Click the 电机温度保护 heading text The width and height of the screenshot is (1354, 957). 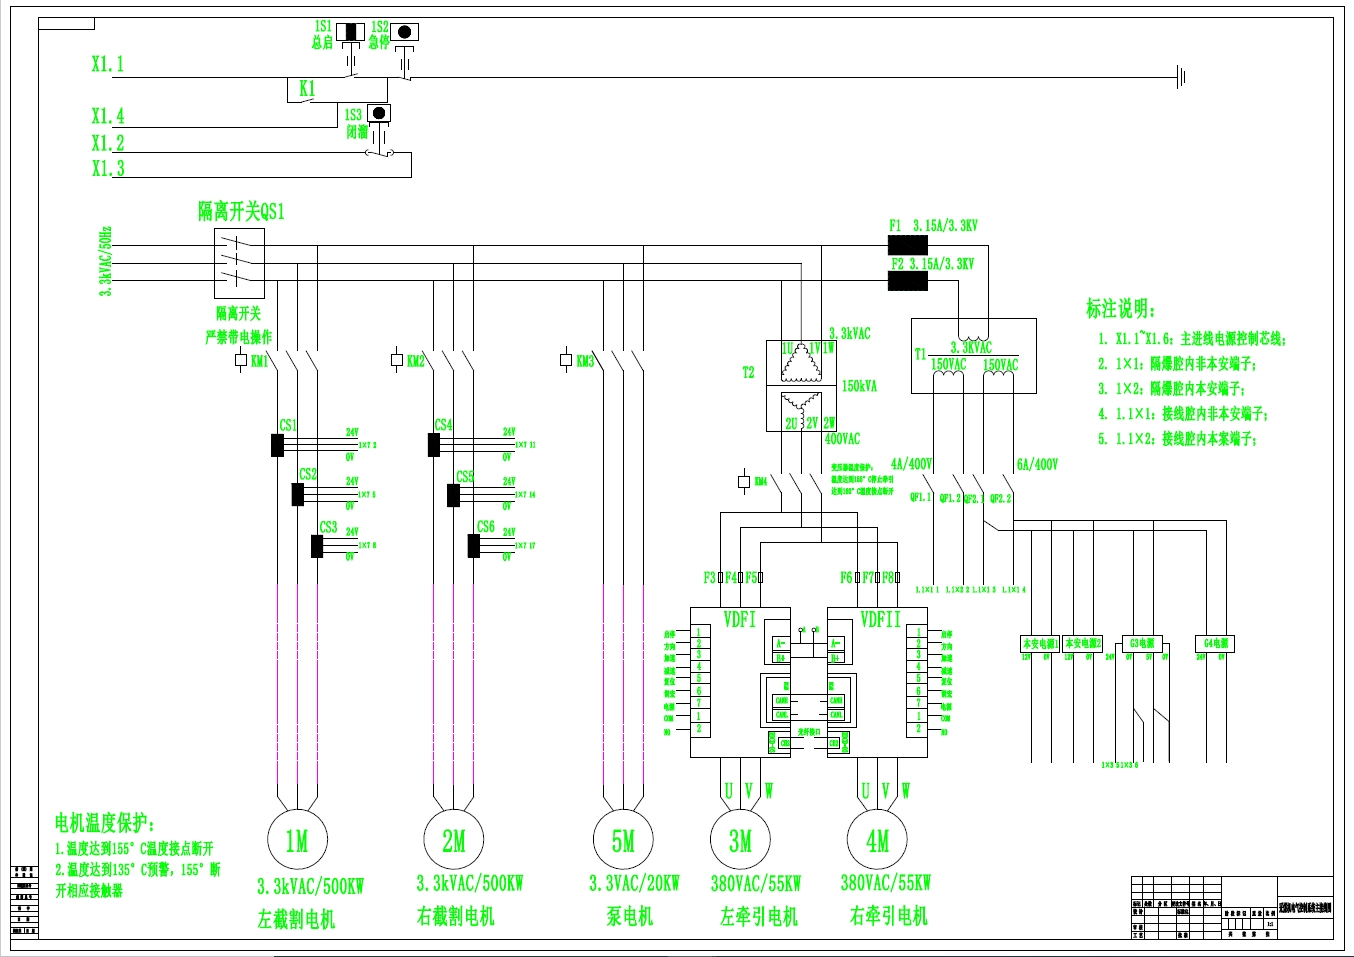point(105,824)
